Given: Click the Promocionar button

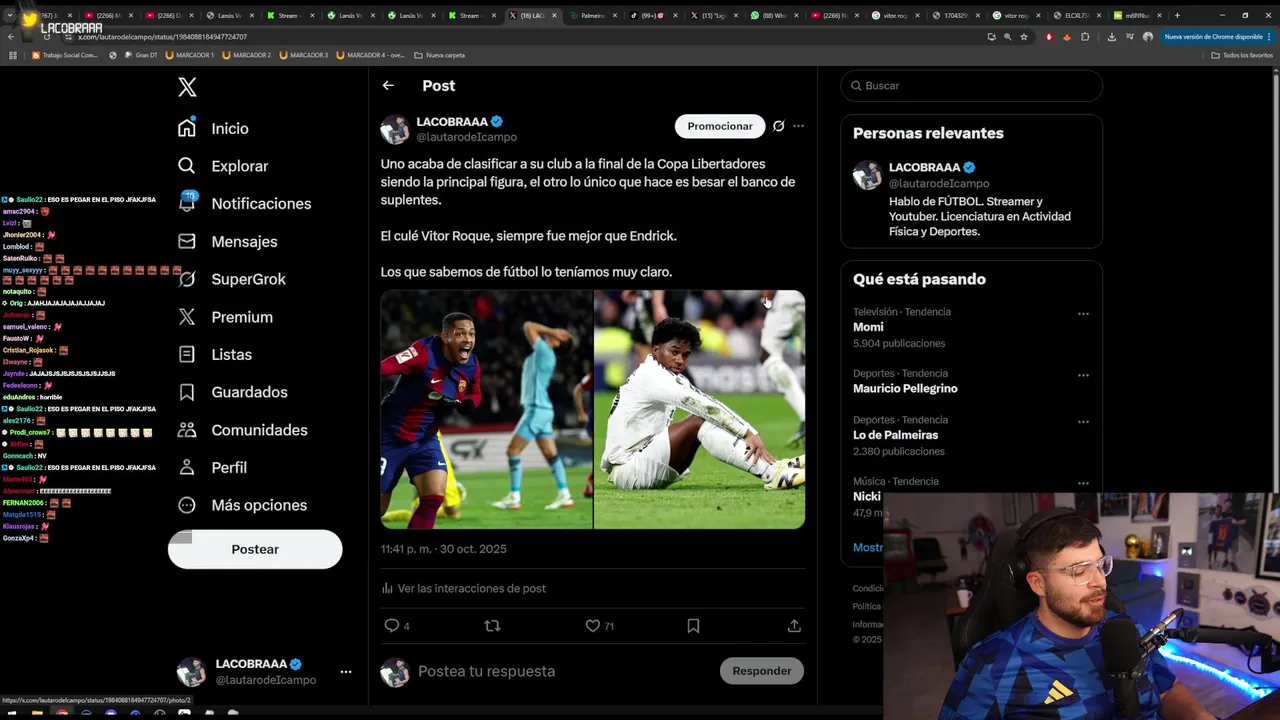Looking at the screenshot, I should click(720, 126).
